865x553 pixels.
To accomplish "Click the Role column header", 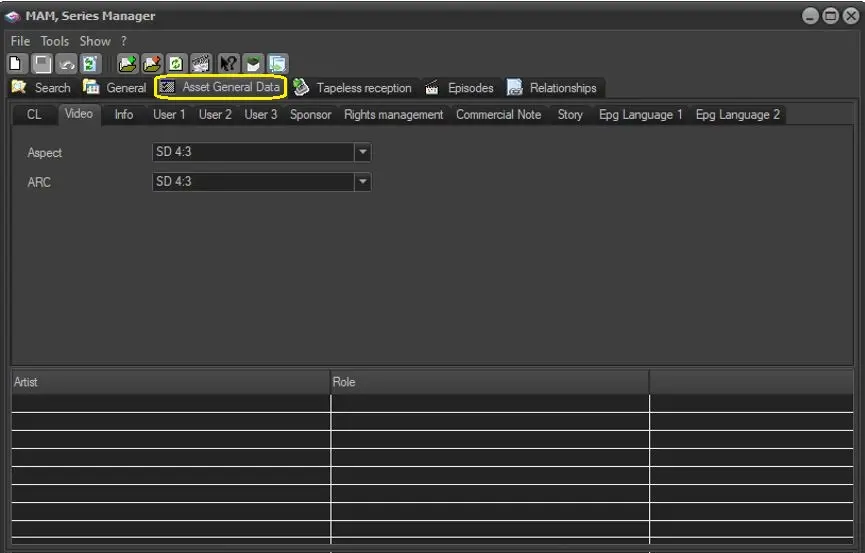I will (490, 382).
